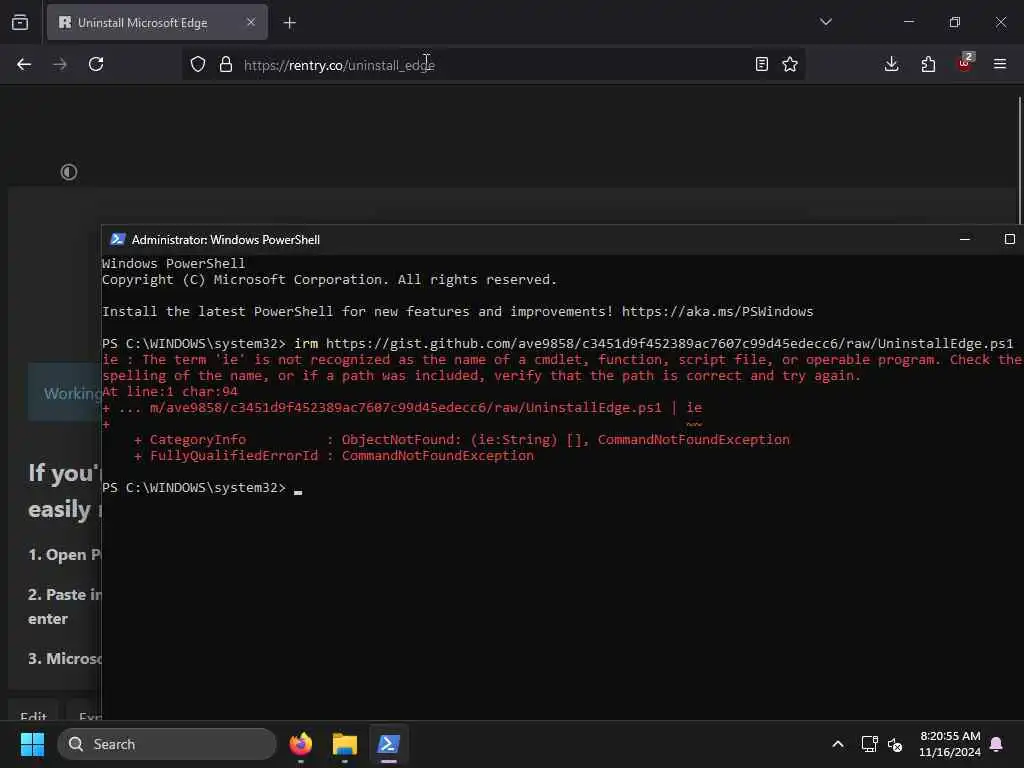Toggle reader view for this page

click(x=761, y=64)
